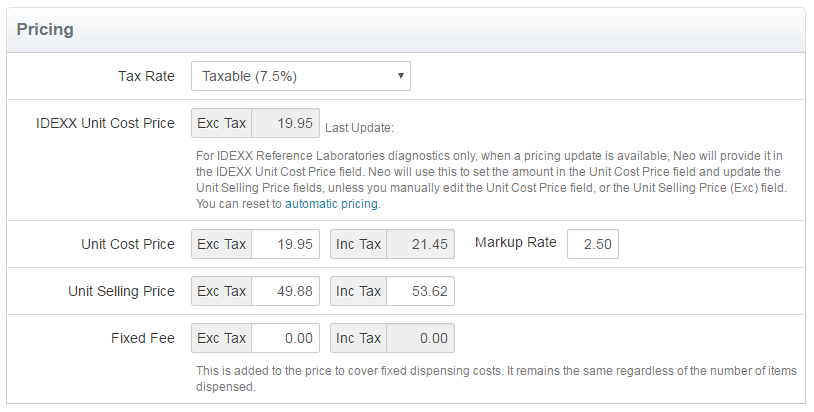Click the Unit Cost Price label
The height and width of the screenshot is (412, 814).
pos(127,244)
